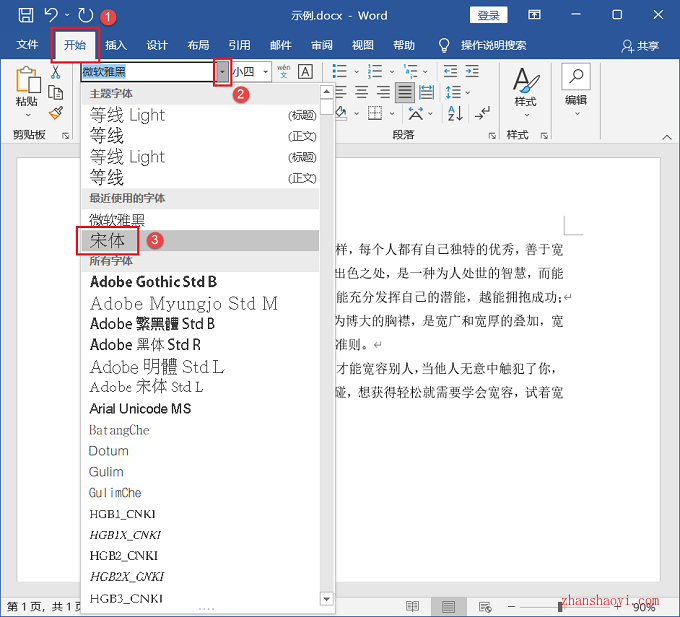Switch to the 布局 tab
680x617 pixels.
(x=198, y=45)
